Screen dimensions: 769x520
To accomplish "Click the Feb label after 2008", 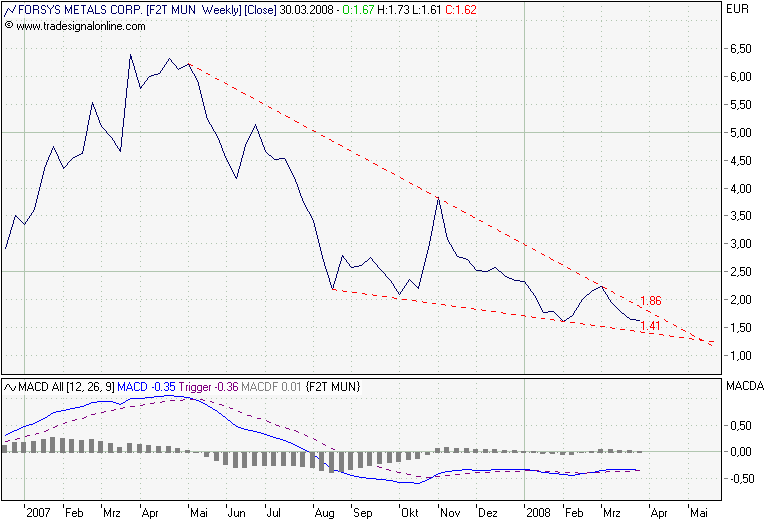I will [574, 513].
